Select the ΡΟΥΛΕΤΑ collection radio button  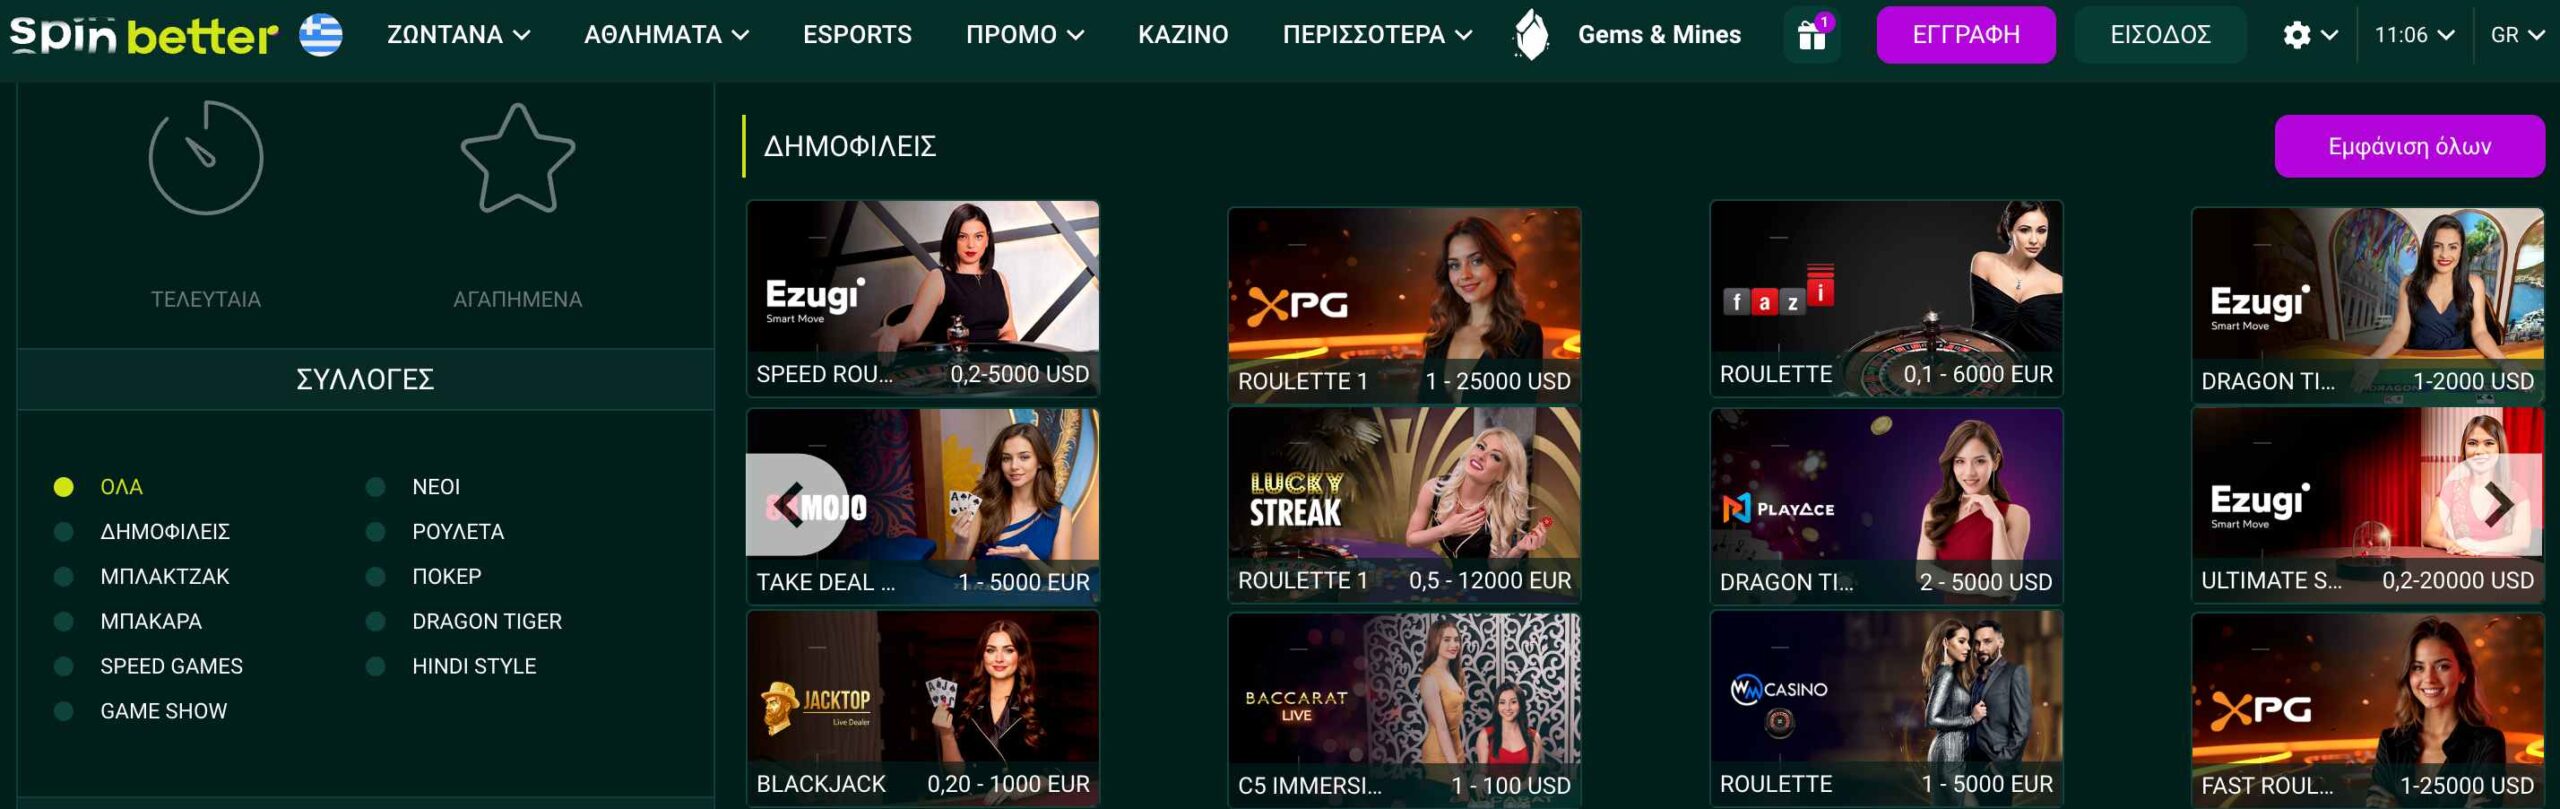point(376,532)
